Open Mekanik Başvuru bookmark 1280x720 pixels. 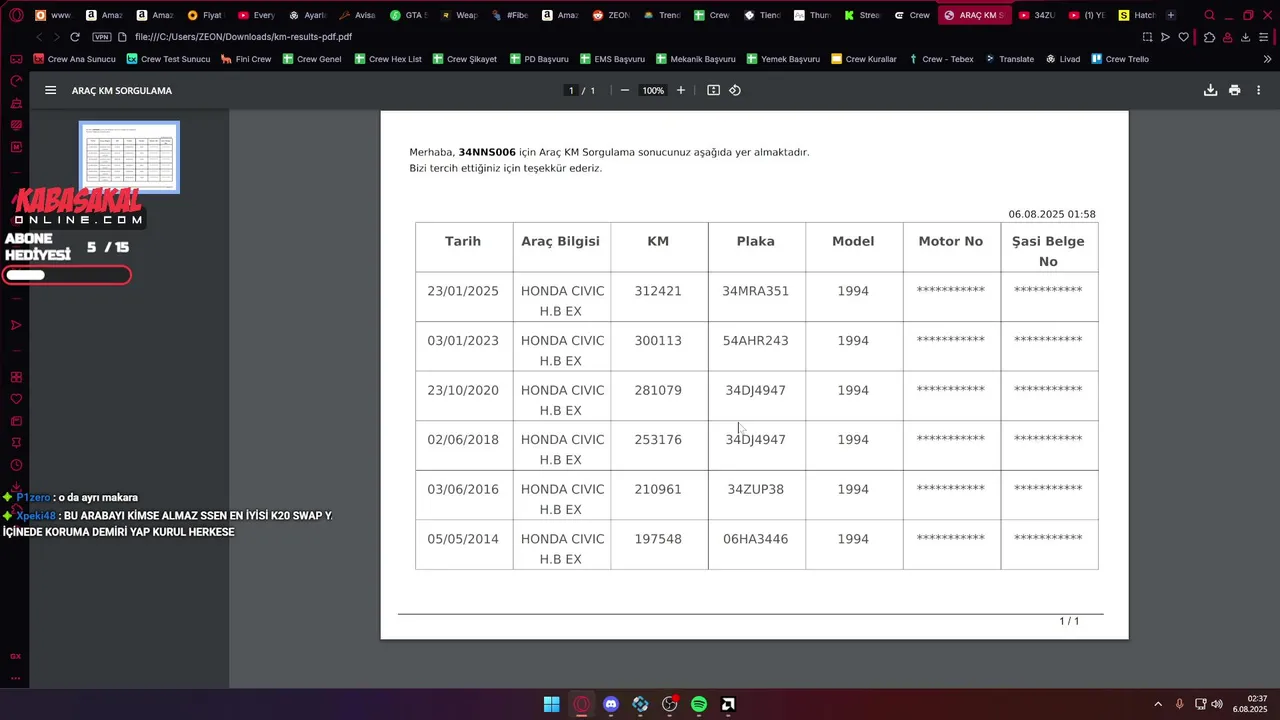[695, 59]
